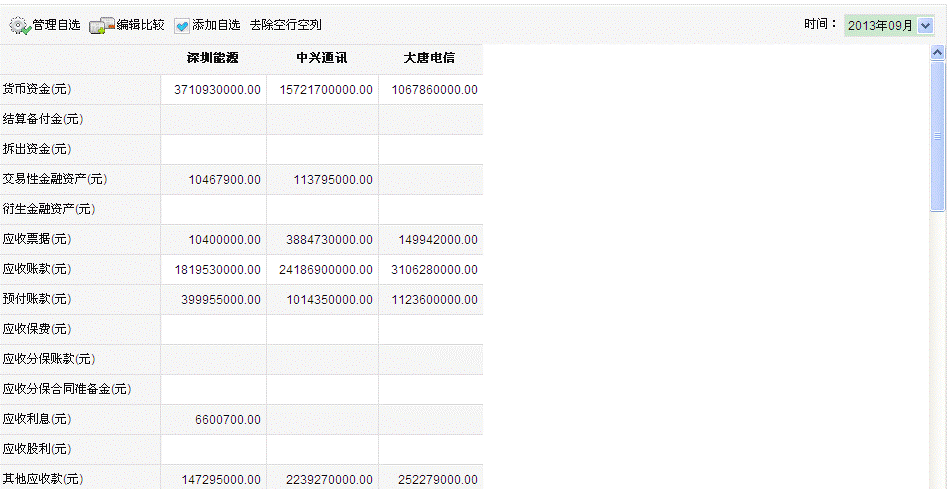Image resolution: width=948 pixels, height=489 pixels.
Task: Click the value 1014350000.00
Action: [x=330, y=300]
